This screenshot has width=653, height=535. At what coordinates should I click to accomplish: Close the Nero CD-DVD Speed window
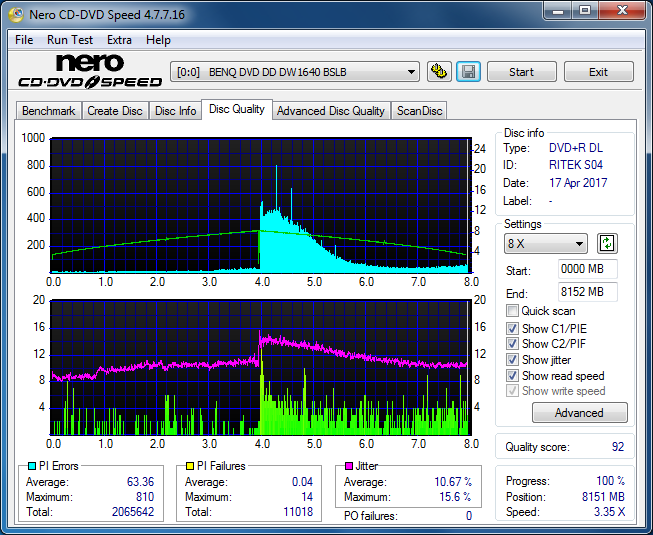point(622,10)
